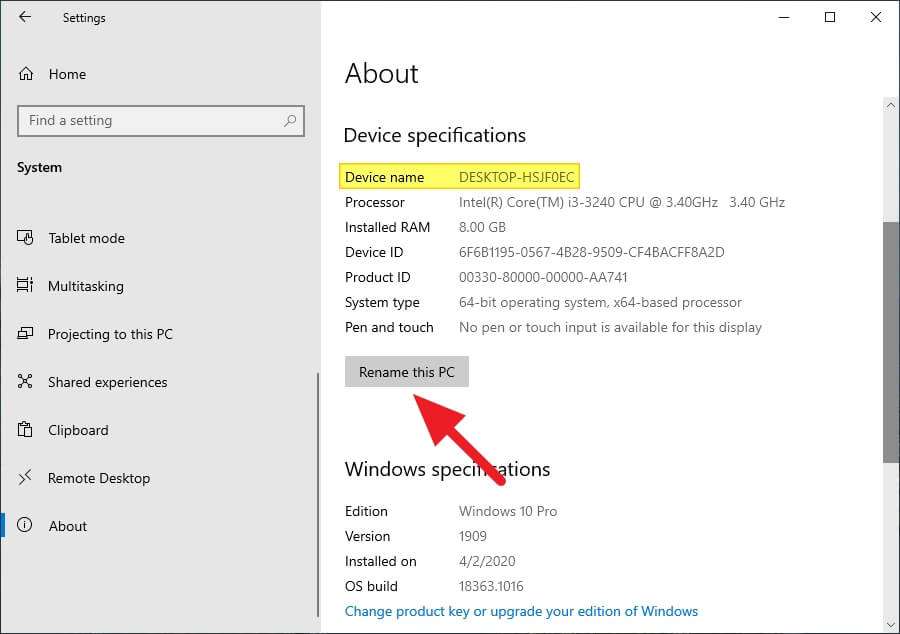The image size is (900, 634).
Task: Select Clipboard in sidebar
Action: point(78,430)
